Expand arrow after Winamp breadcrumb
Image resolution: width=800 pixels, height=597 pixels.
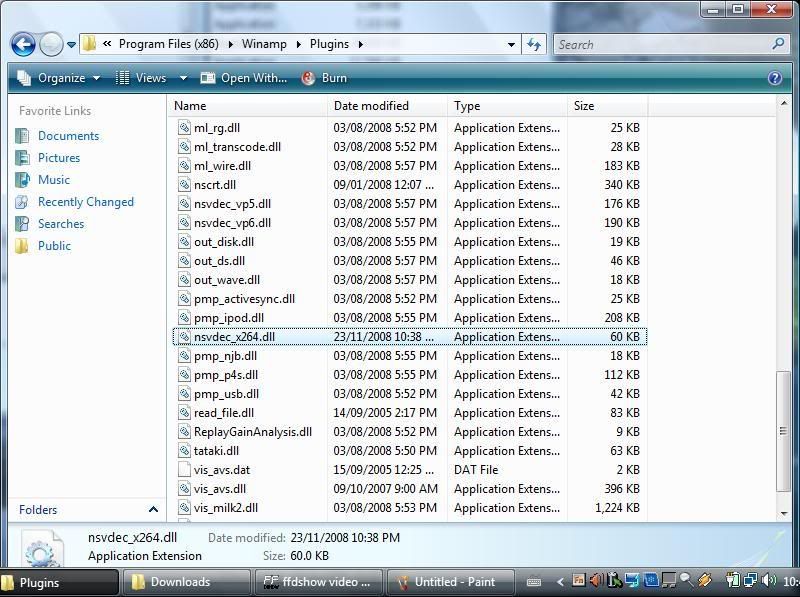[298, 45]
